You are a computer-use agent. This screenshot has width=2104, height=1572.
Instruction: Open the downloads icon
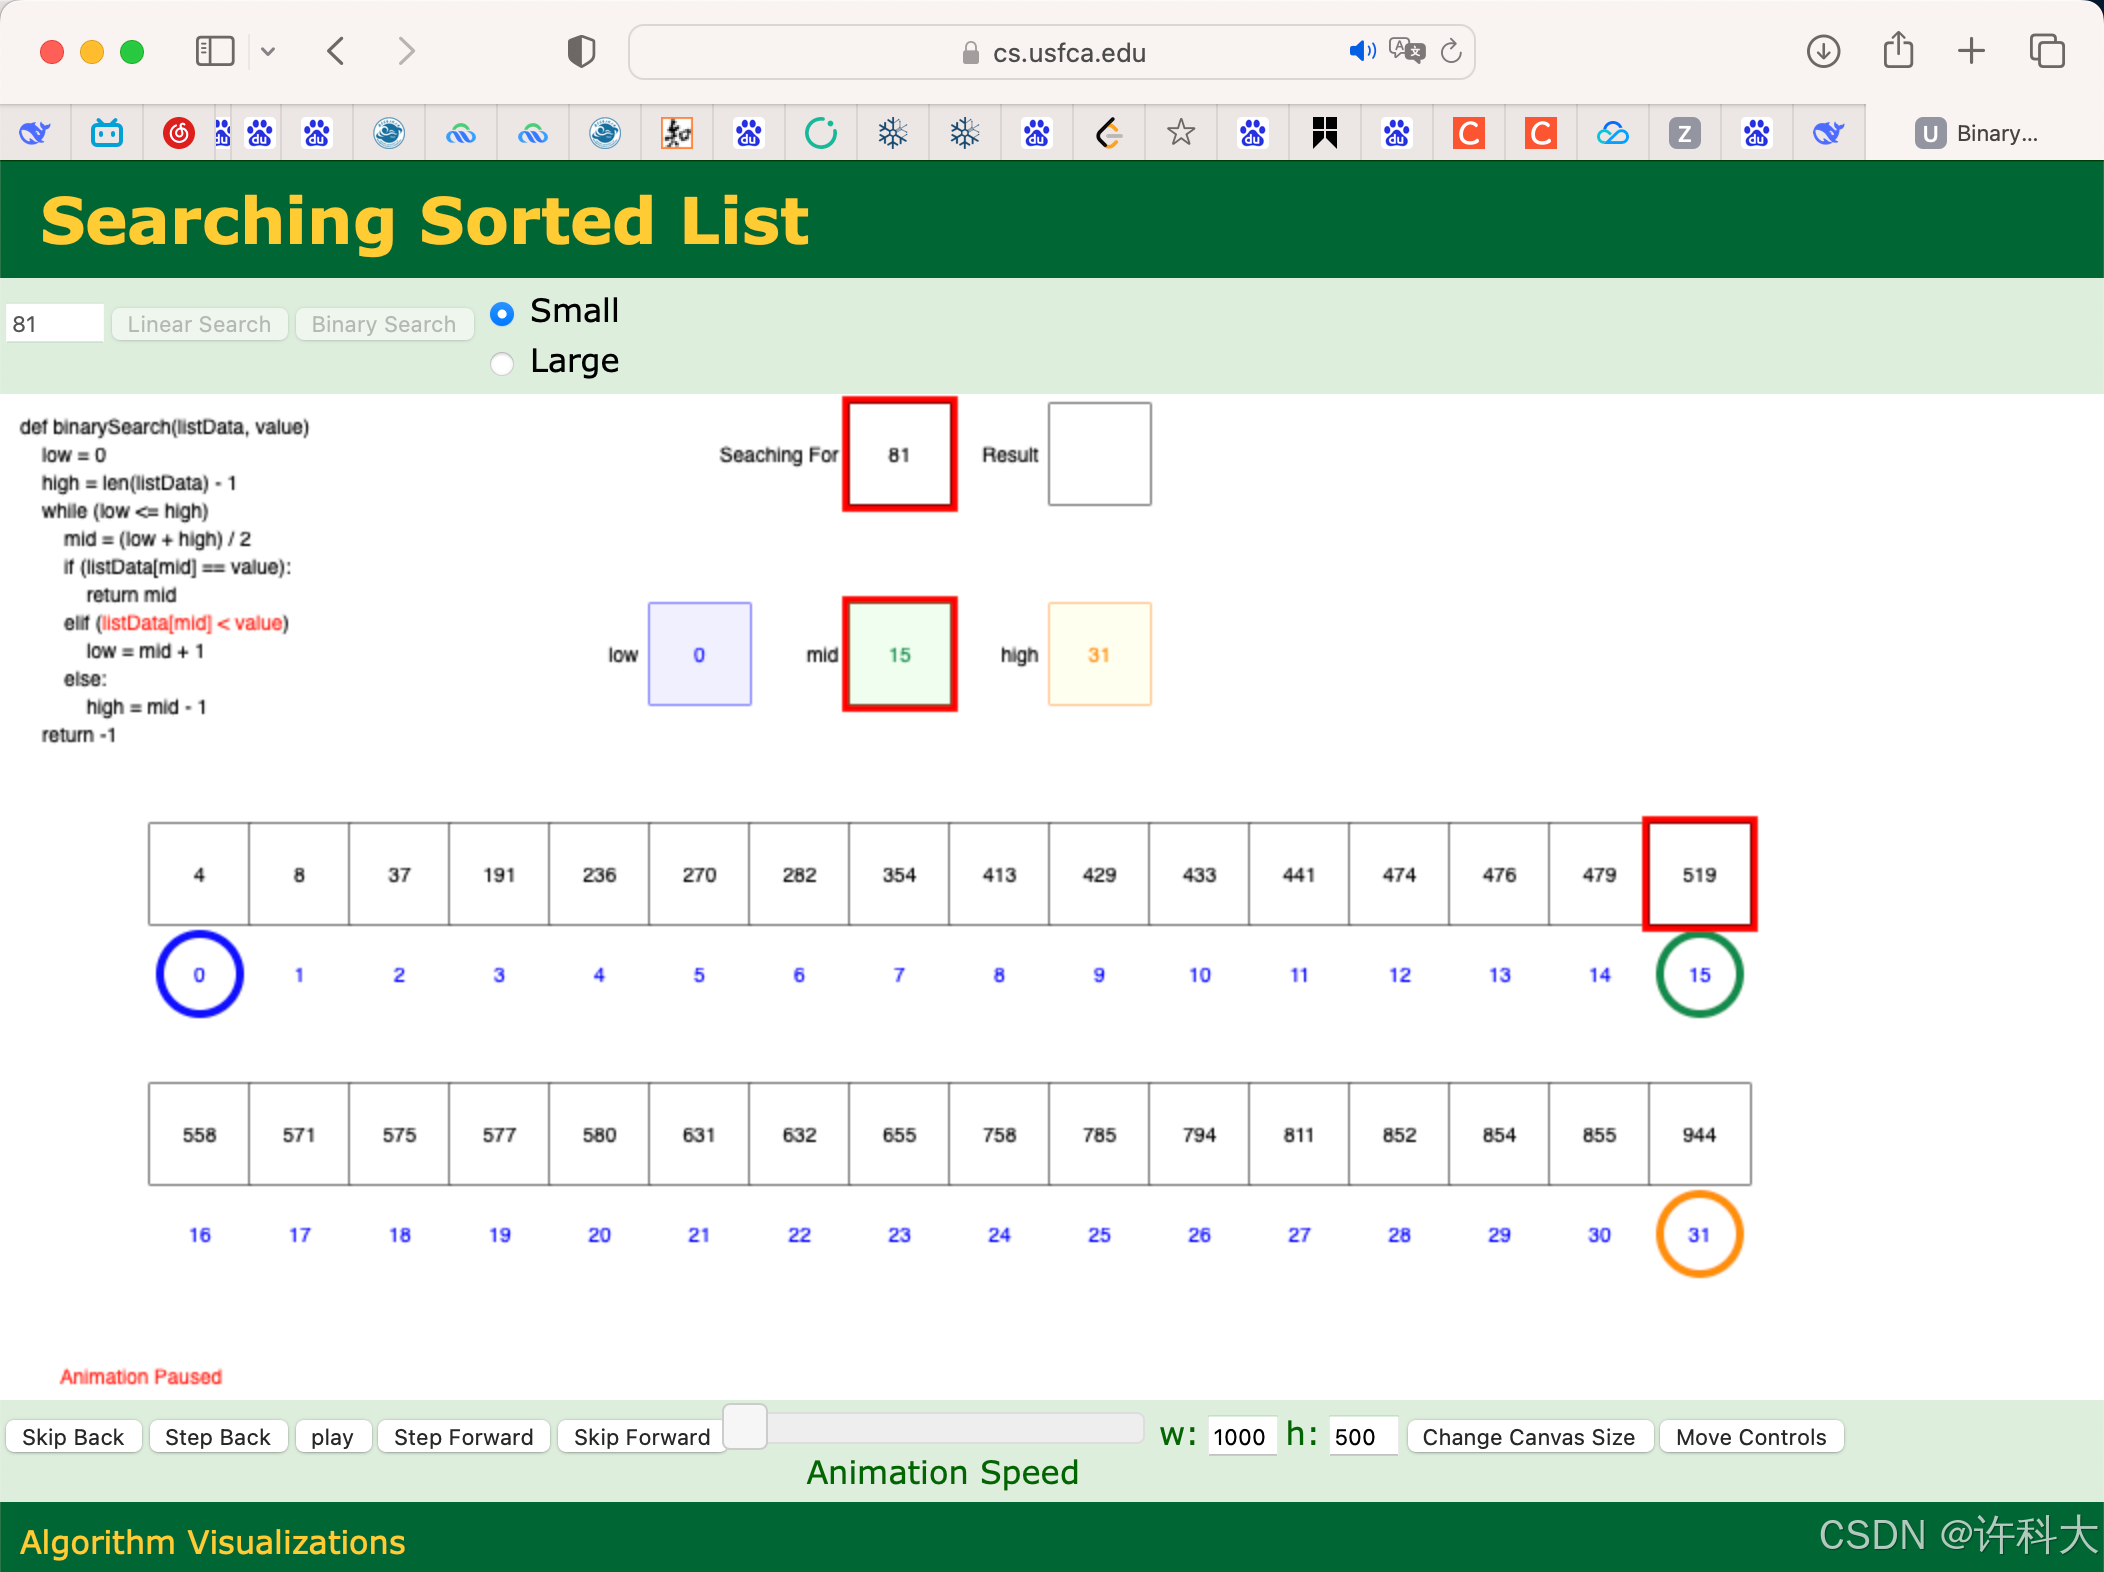tap(1823, 51)
